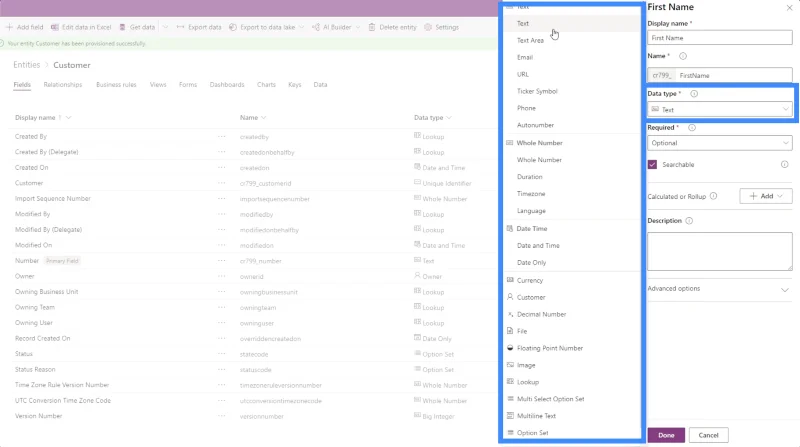This screenshot has height=447, width=800.
Task: Click the Import Sequence Number field row
Action: pyautogui.click(x=253, y=198)
